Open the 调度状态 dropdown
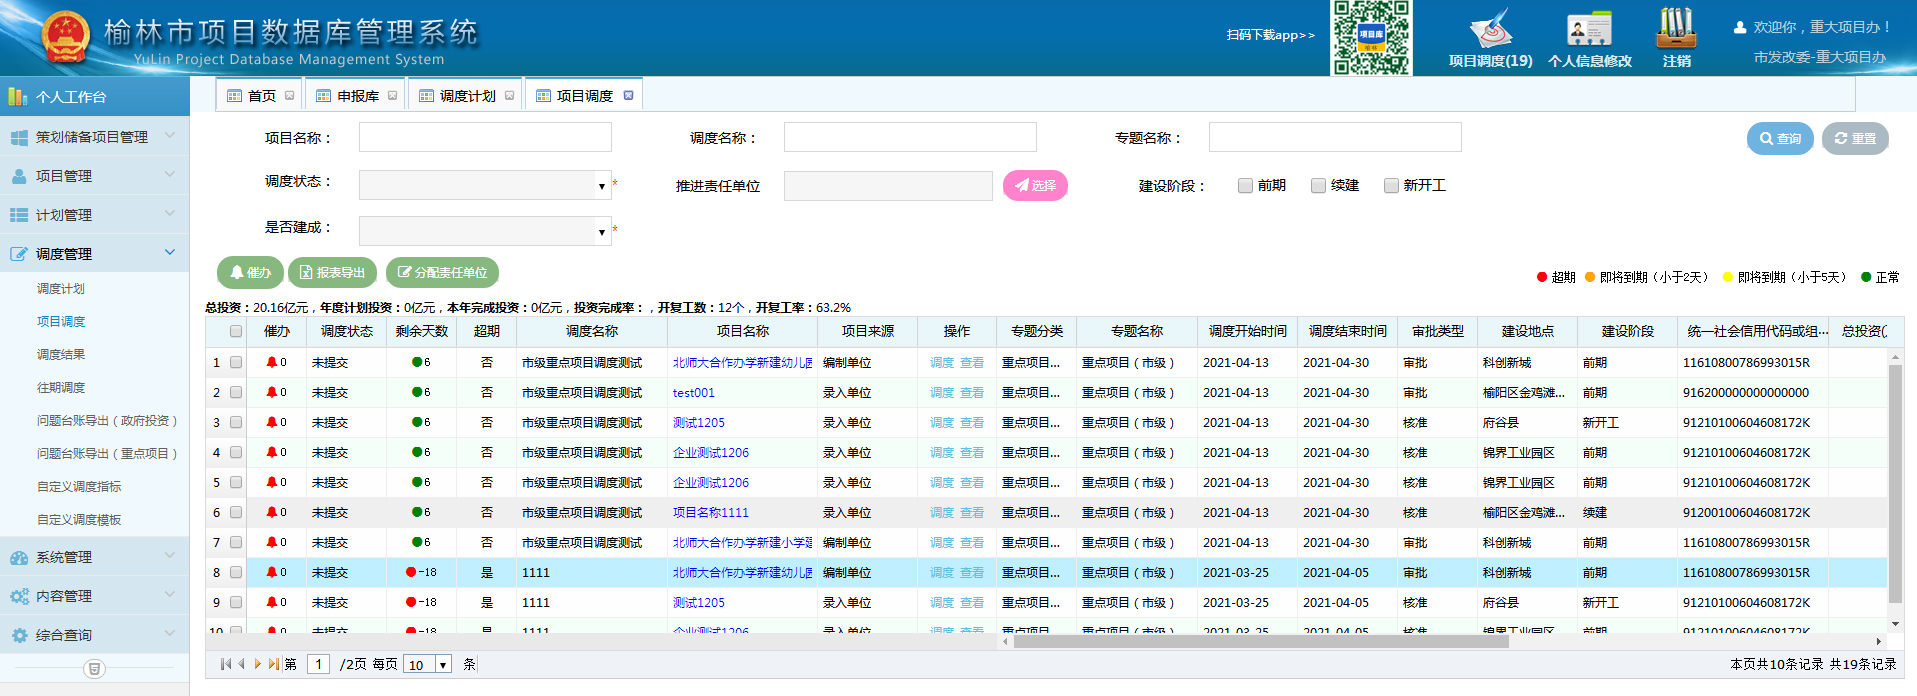The height and width of the screenshot is (696, 1917). pyautogui.click(x=601, y=186)
